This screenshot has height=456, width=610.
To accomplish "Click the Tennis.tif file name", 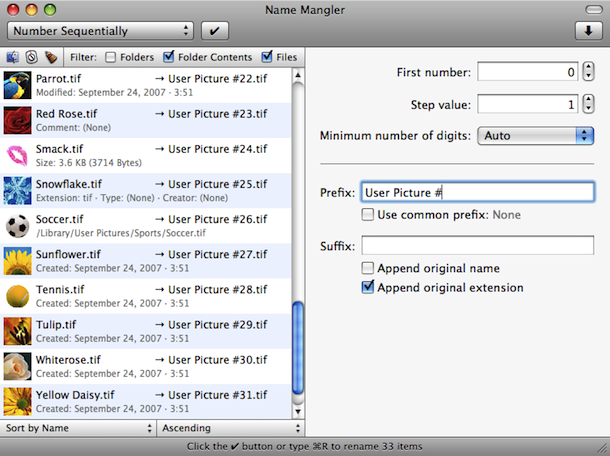I will tap(60, 289).
